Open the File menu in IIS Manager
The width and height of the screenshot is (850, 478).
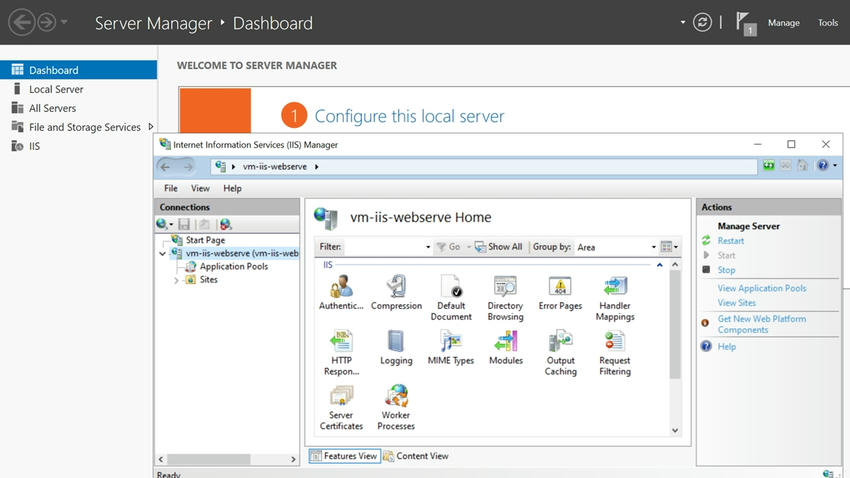click(x=171, y=189)
